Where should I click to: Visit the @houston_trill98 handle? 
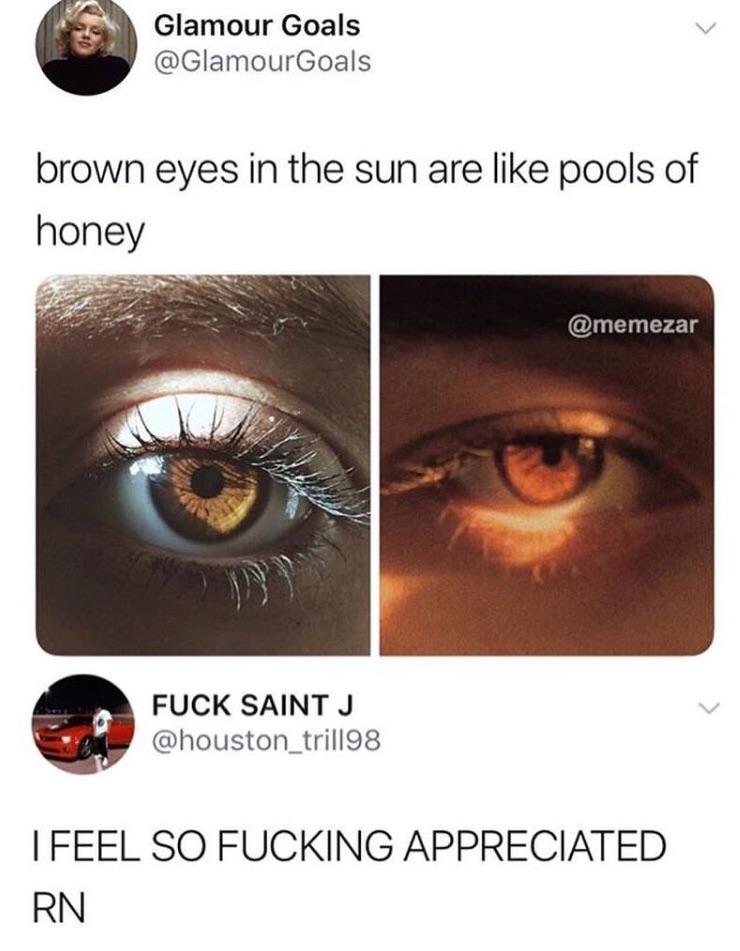point(266,740)
